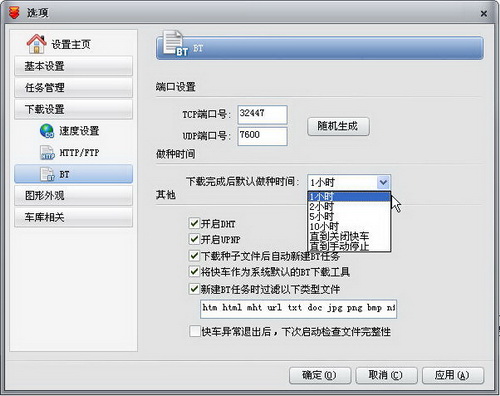Open HTTP/FTP settings via its icon
Image resolution: width=500 pixels, height=396 pixels.
[47, 153]
